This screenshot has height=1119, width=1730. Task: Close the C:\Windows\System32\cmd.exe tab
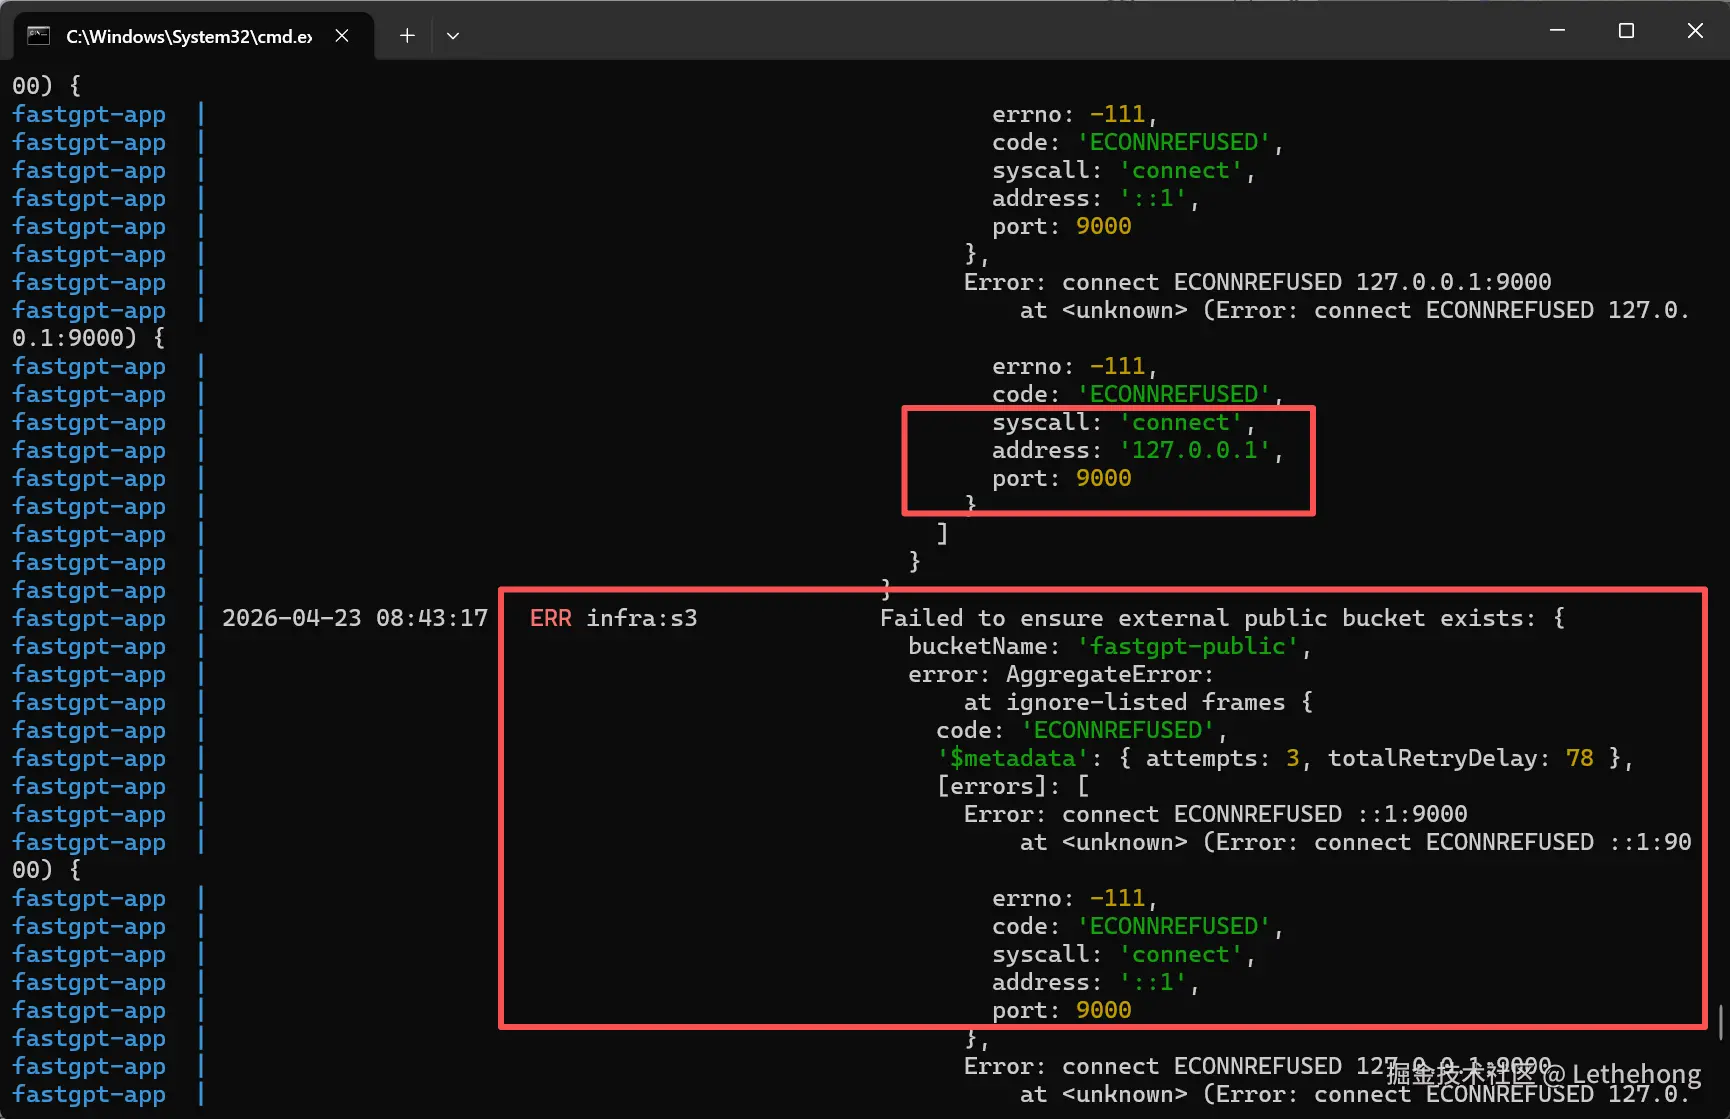pos(342,36)
